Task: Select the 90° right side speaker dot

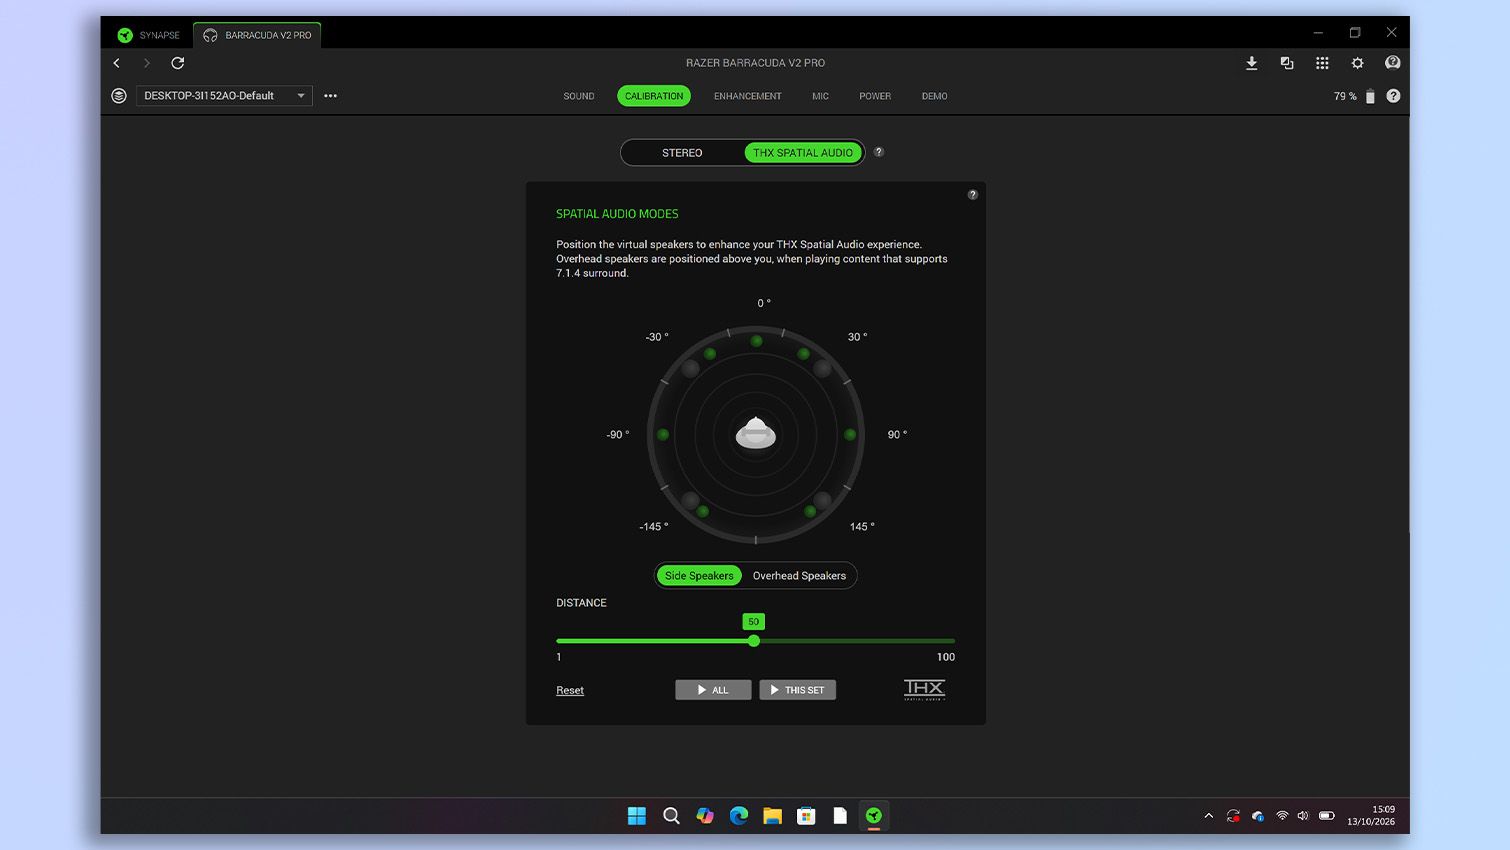Action: click(850, 435)
